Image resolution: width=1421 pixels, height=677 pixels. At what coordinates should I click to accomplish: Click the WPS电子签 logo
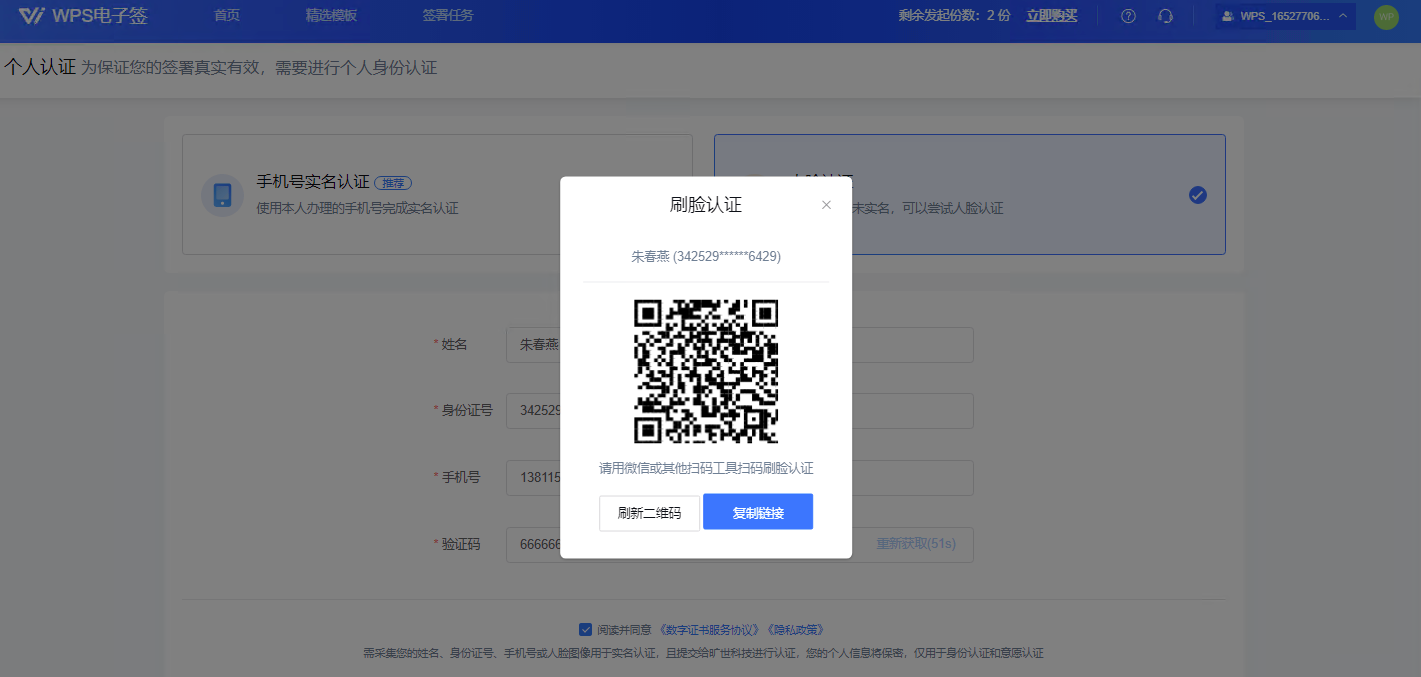click(x=83, y=16)
